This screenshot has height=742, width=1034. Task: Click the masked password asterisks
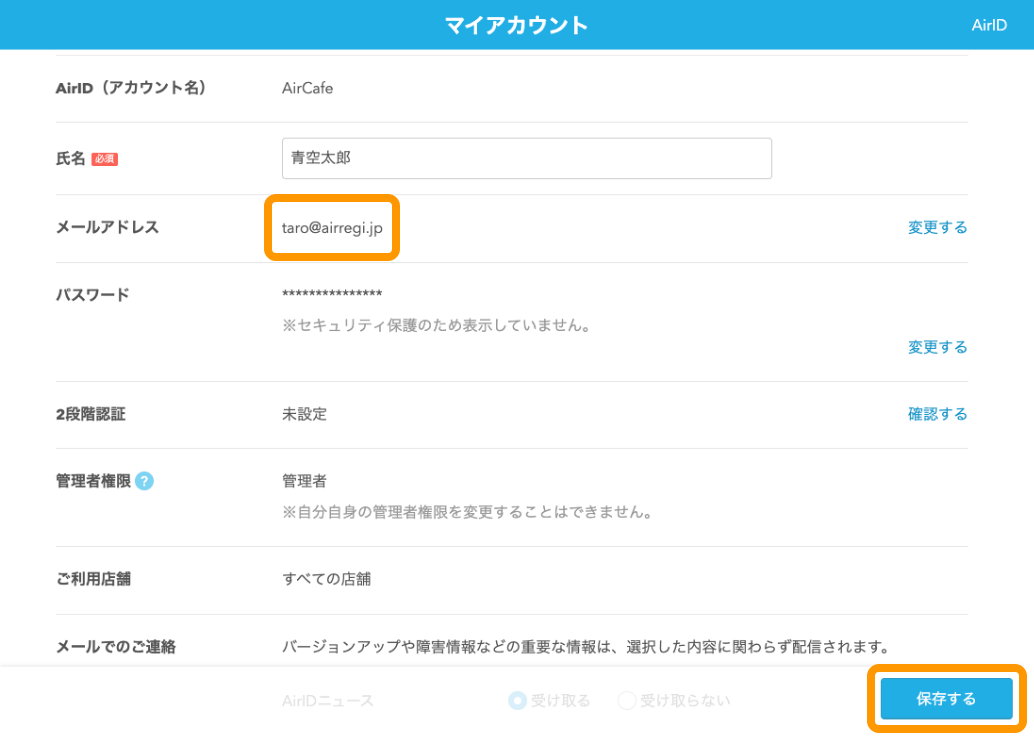(330, 294)
